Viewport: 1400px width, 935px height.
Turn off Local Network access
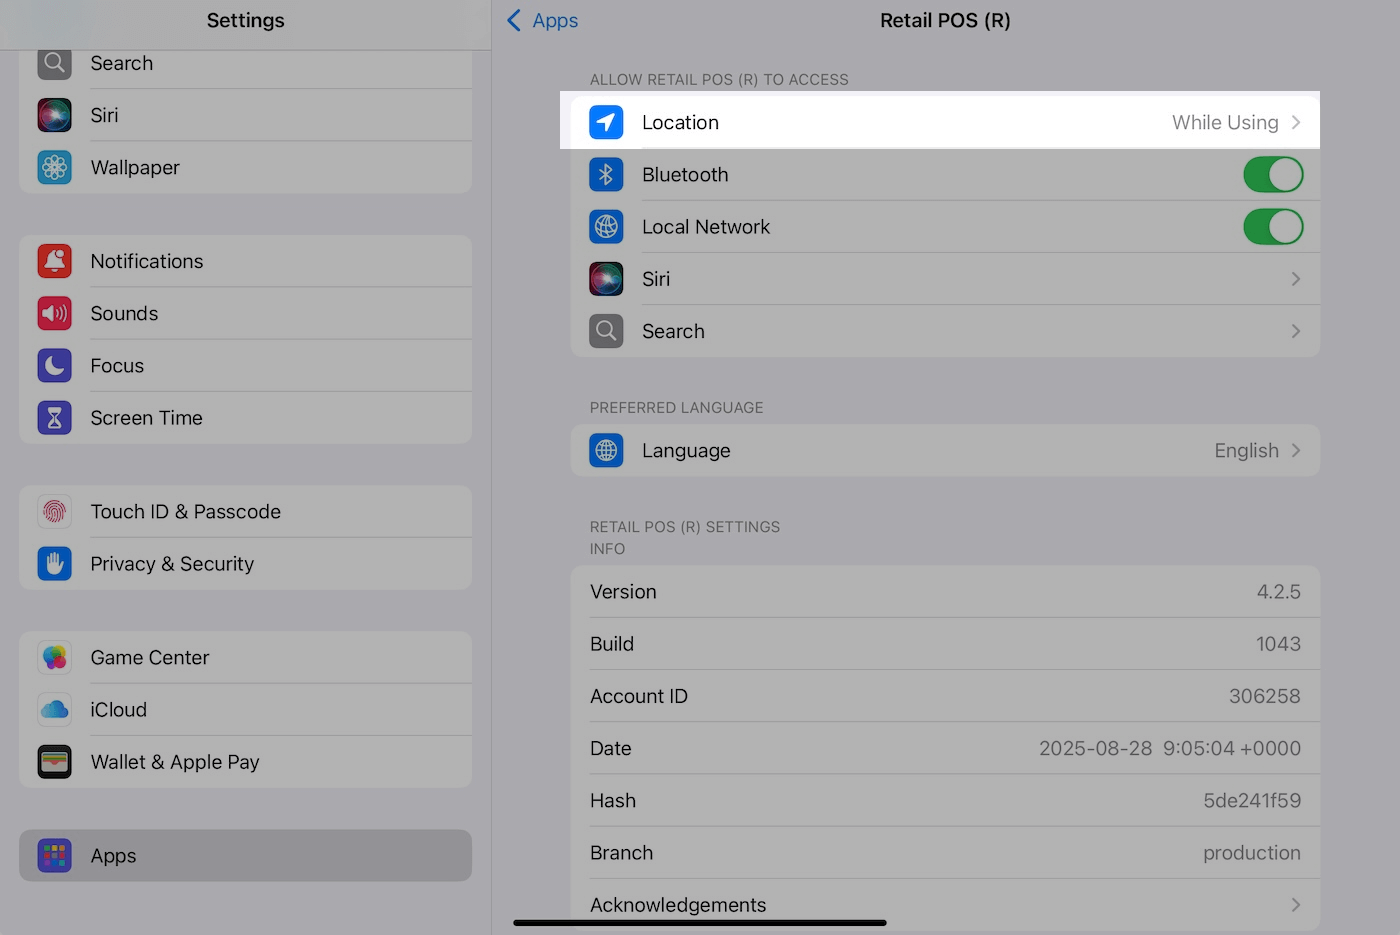pos(1273,226)
